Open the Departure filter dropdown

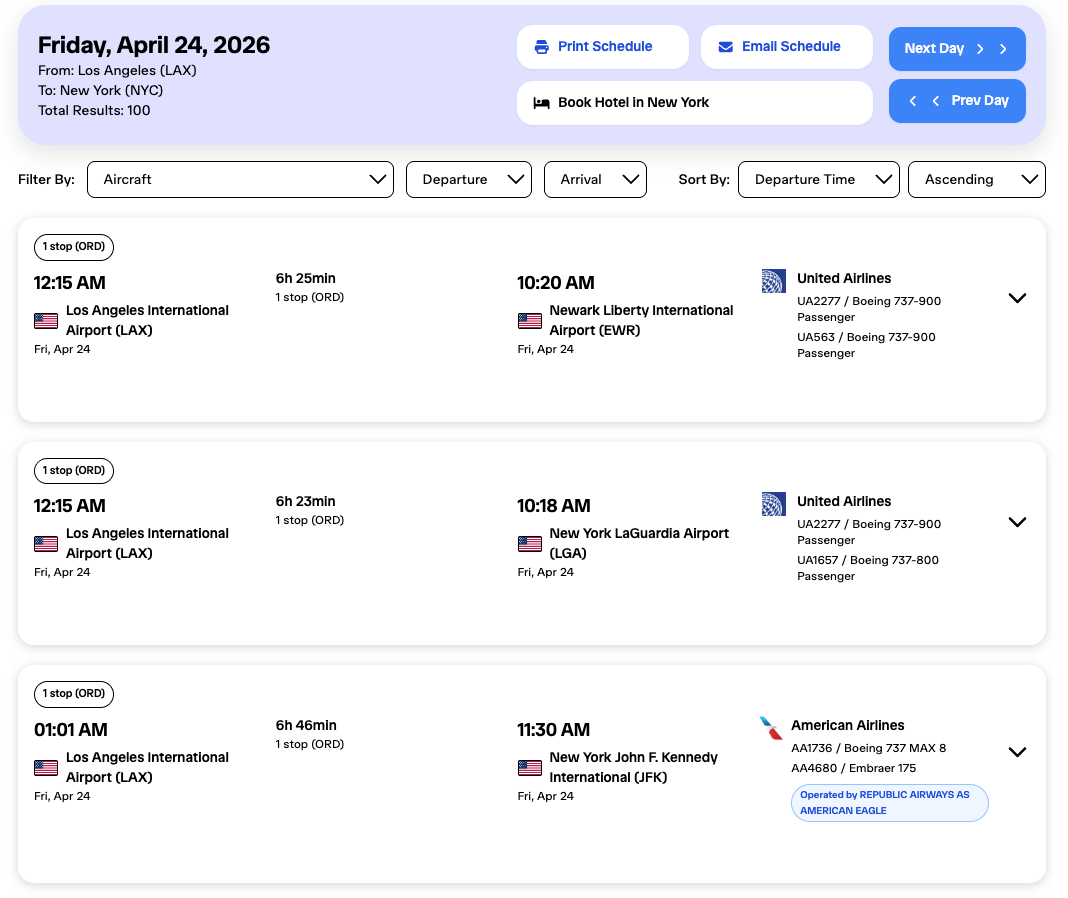point(468,180)
